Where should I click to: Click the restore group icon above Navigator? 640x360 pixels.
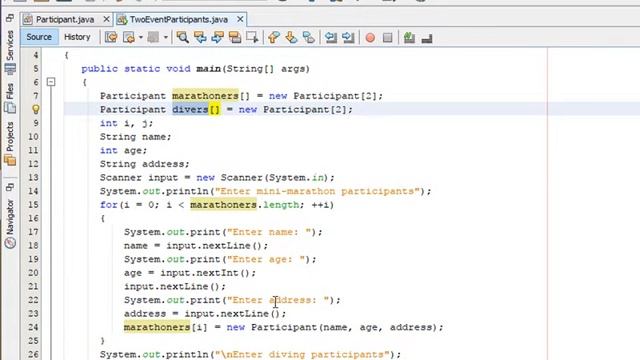click(x=10, y=187)
